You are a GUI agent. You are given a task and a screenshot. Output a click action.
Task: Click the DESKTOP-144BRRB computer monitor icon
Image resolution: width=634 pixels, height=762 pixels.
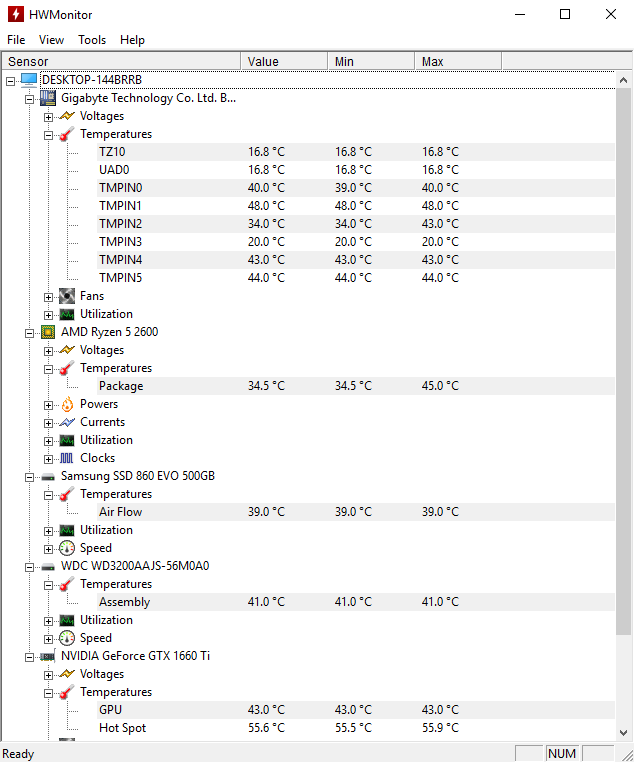pyautogui.click(x=29, y=80)
